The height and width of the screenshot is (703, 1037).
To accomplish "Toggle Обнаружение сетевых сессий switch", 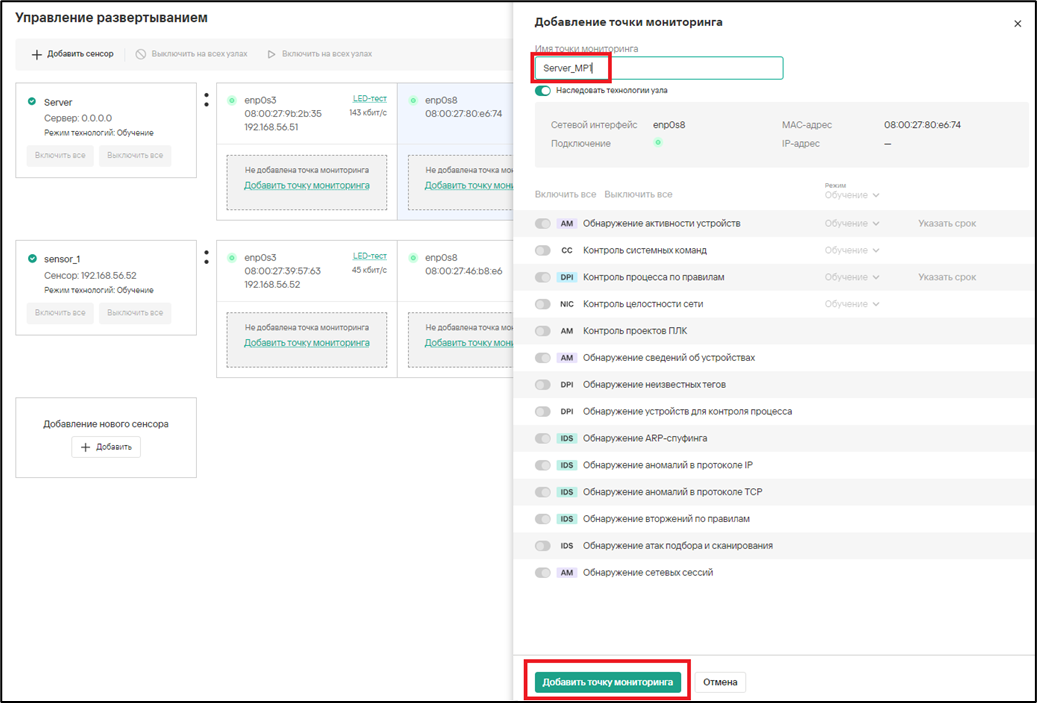I will click(542, 573).
